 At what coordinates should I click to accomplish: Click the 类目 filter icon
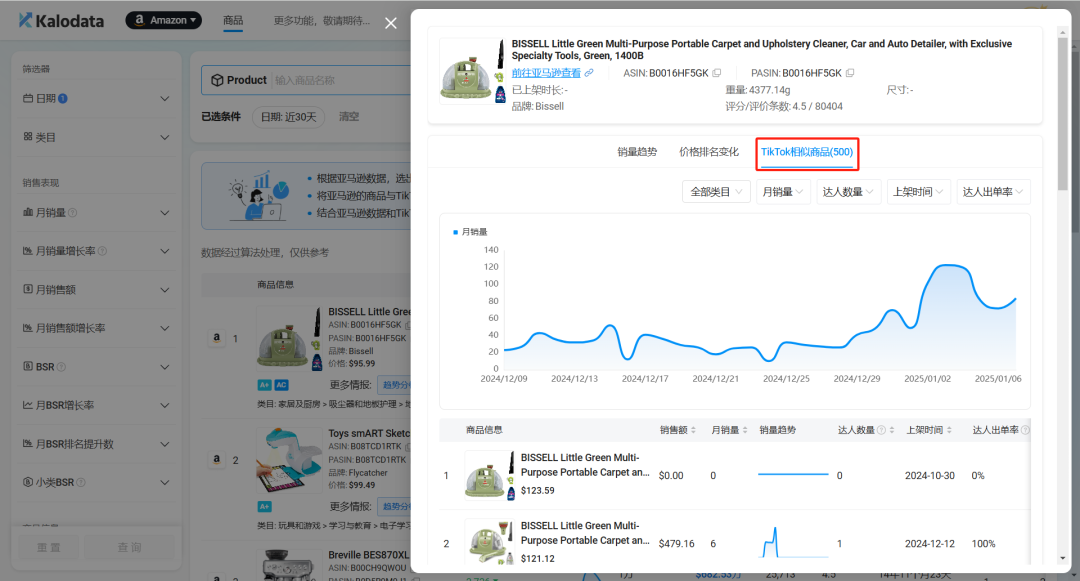26,136
